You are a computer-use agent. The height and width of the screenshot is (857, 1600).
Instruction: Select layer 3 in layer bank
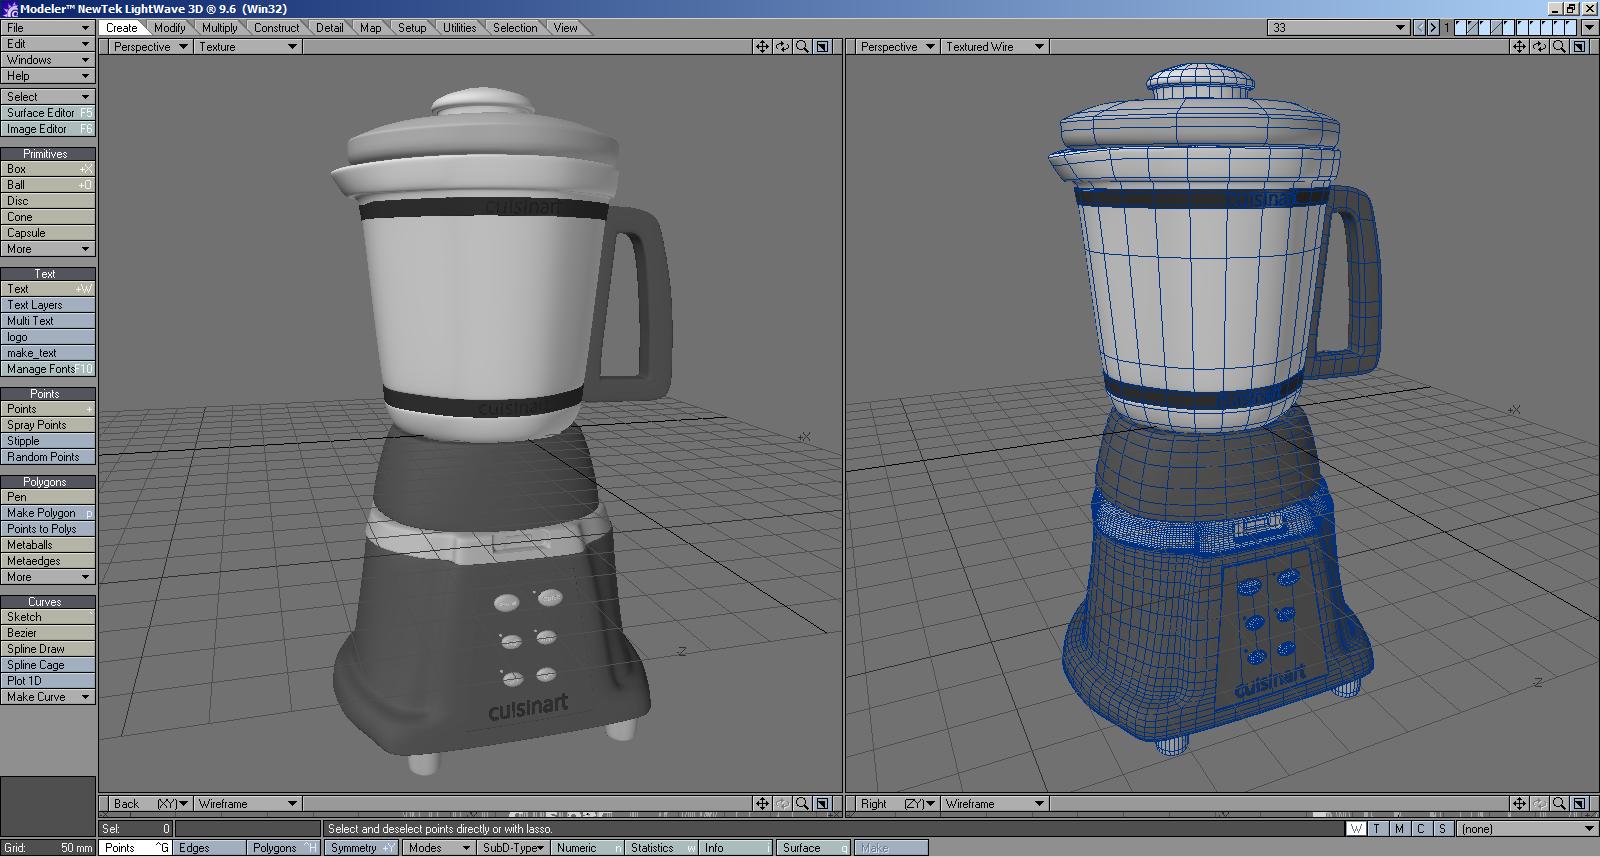pyautogui.click(x=1485, y=28)
